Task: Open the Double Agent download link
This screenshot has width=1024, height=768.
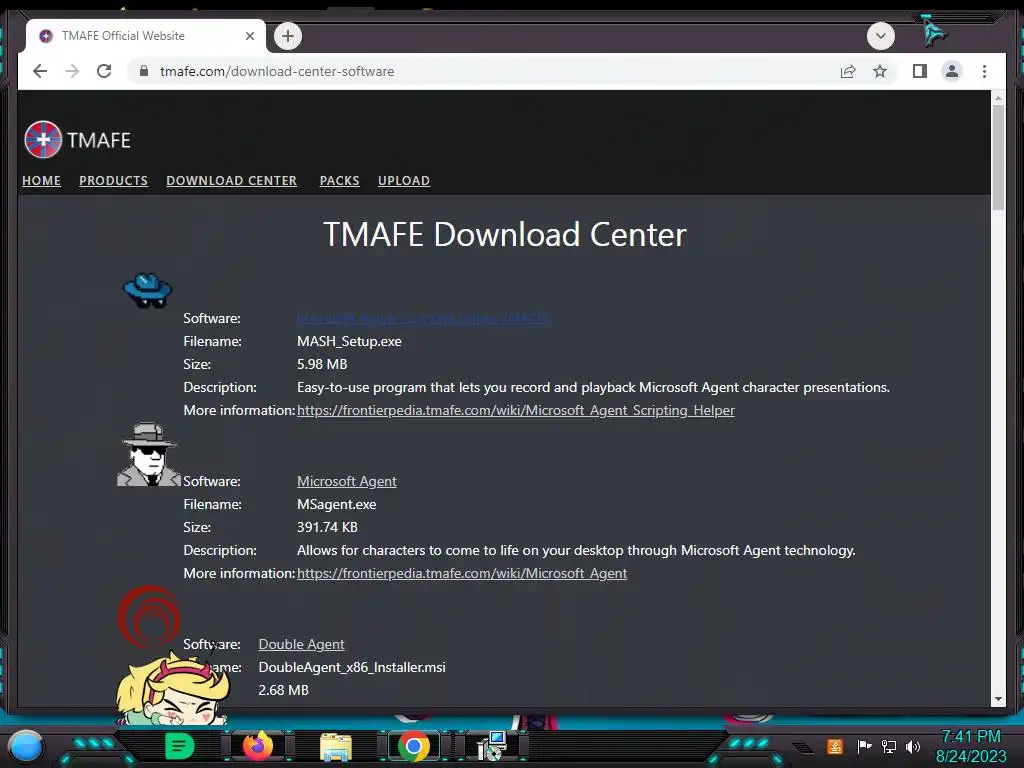Action: (301, 645)
